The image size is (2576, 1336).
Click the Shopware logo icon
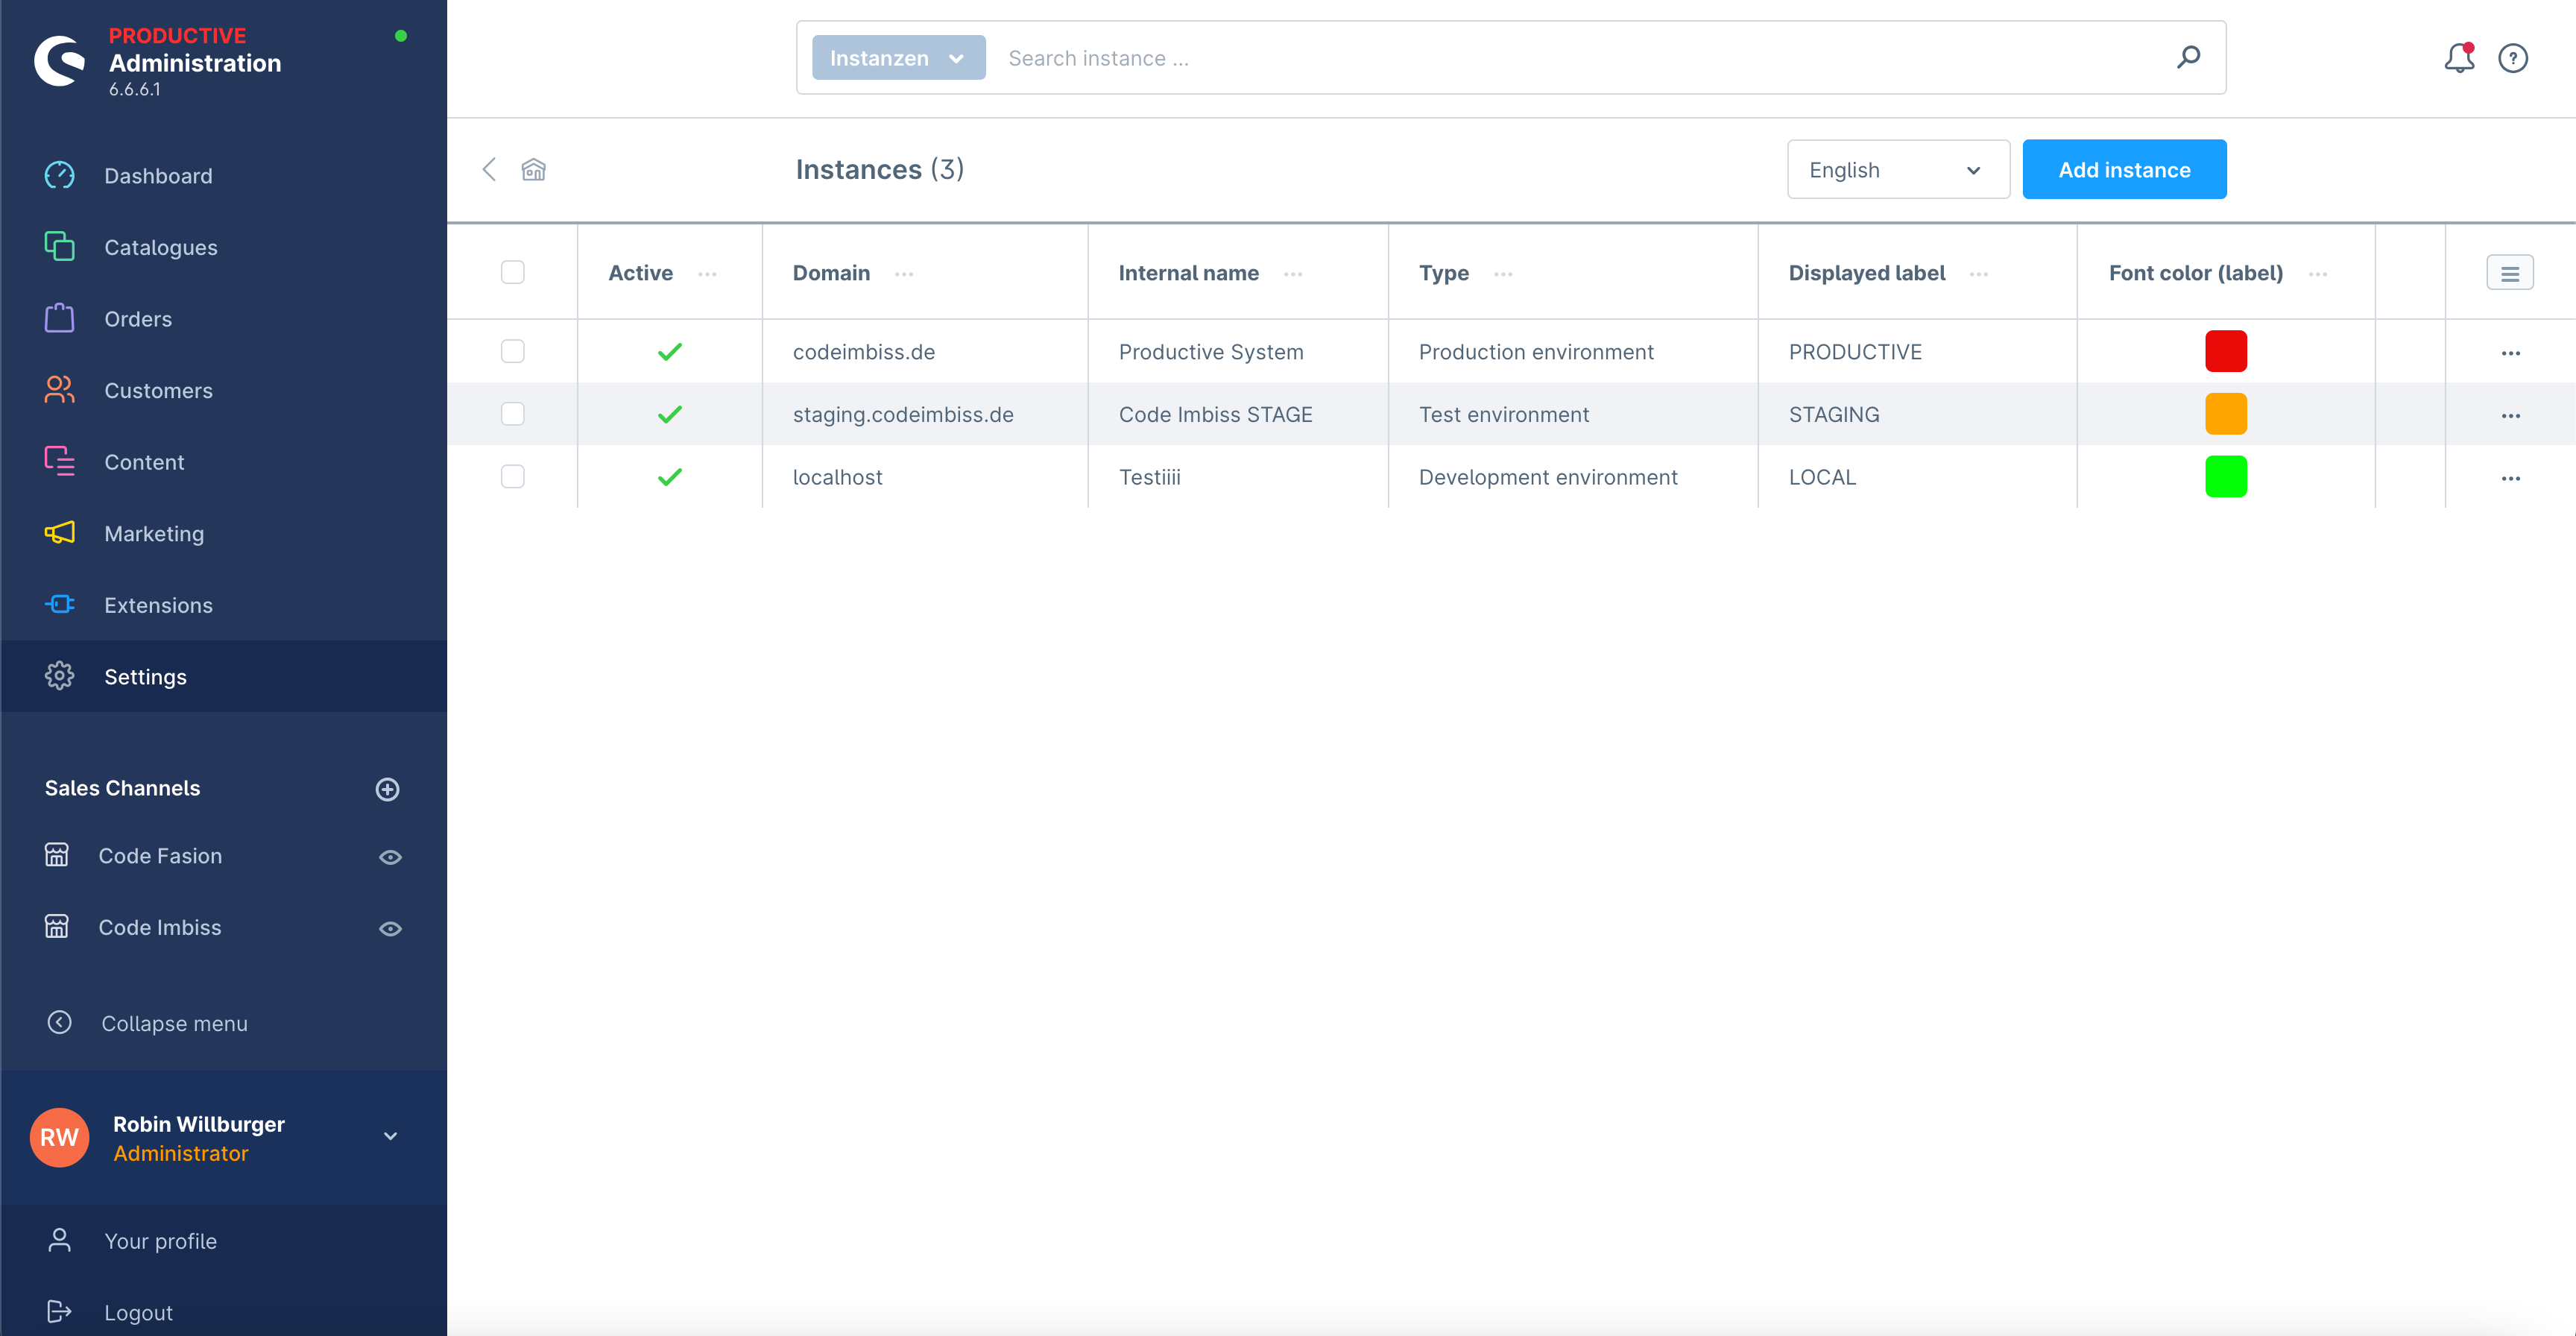coord(60,61)
